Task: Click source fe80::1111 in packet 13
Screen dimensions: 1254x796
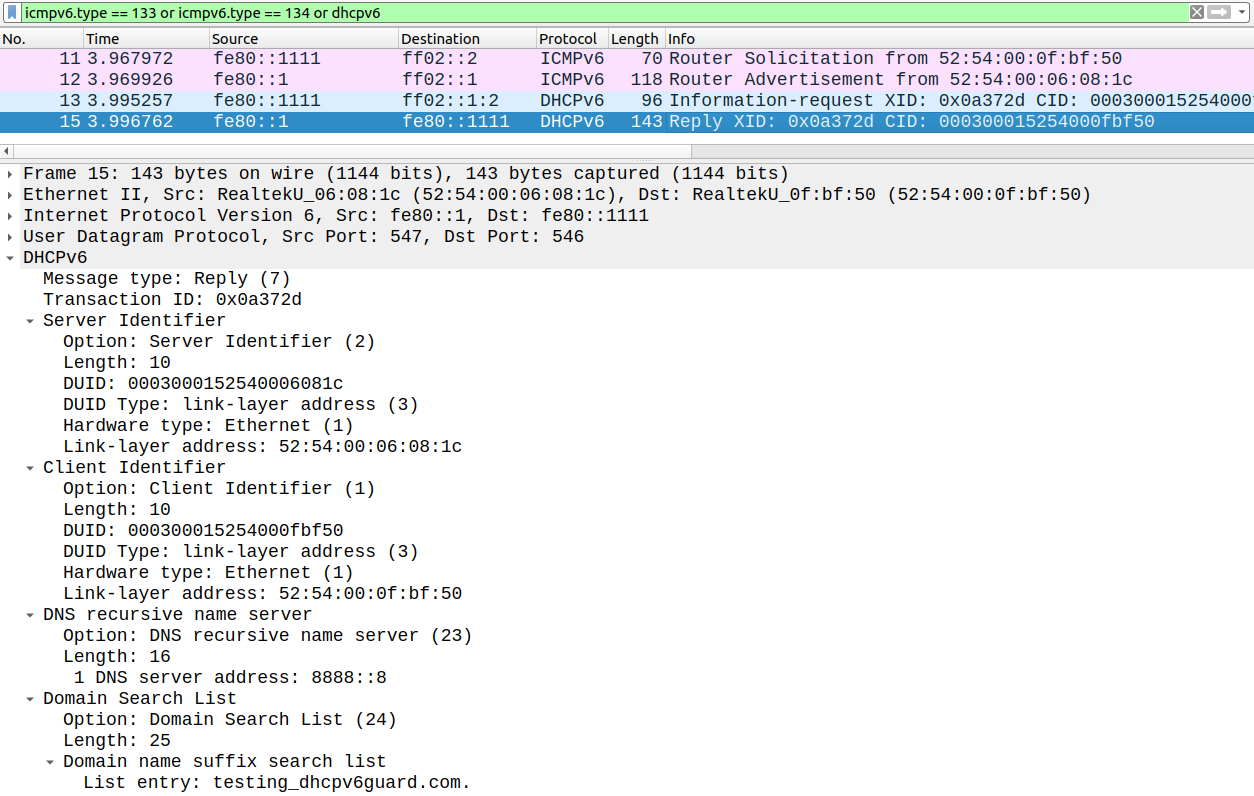Action: [x=267, y=101]
